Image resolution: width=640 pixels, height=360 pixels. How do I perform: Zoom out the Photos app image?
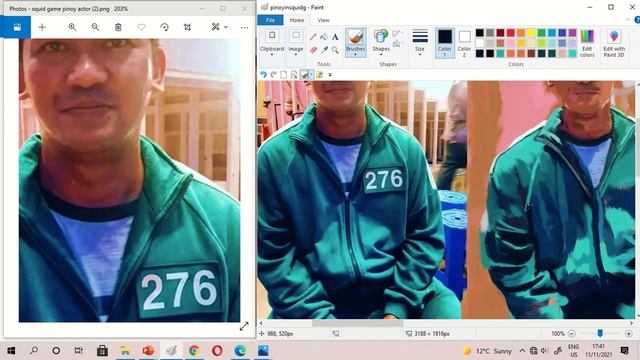coord(95,27)
